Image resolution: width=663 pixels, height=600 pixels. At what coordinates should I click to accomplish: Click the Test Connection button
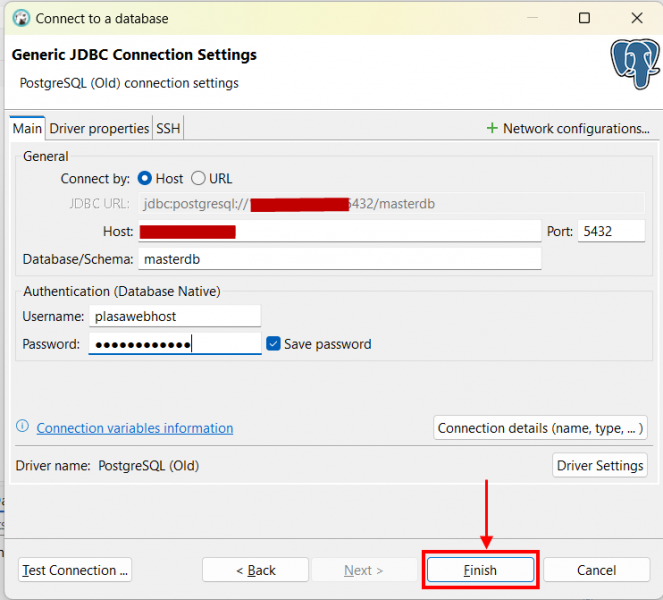click(75, 570)
